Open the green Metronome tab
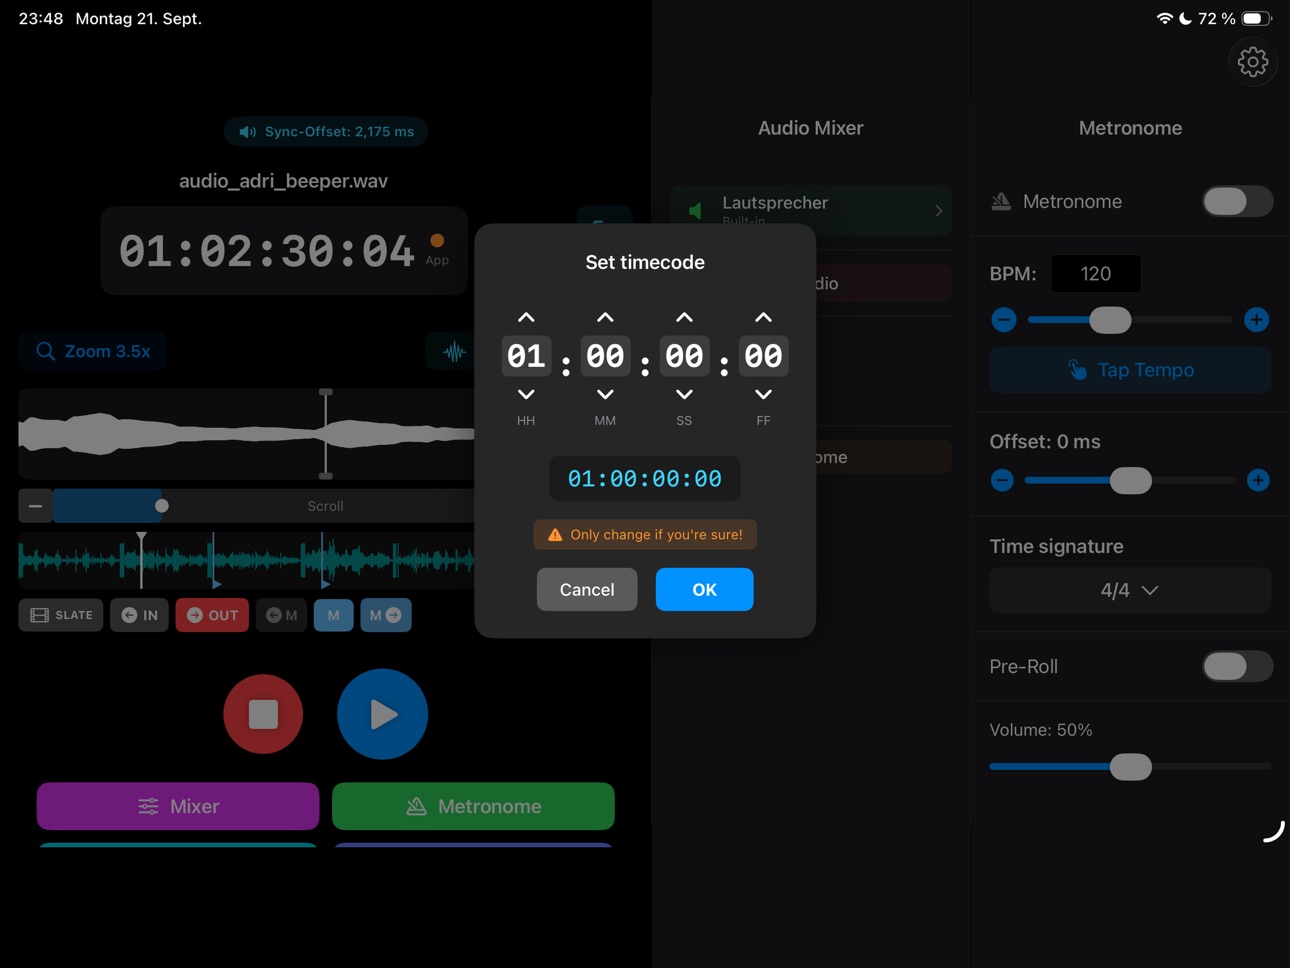The width and height of the screenshot is (1290, 968). coord(473,806)
